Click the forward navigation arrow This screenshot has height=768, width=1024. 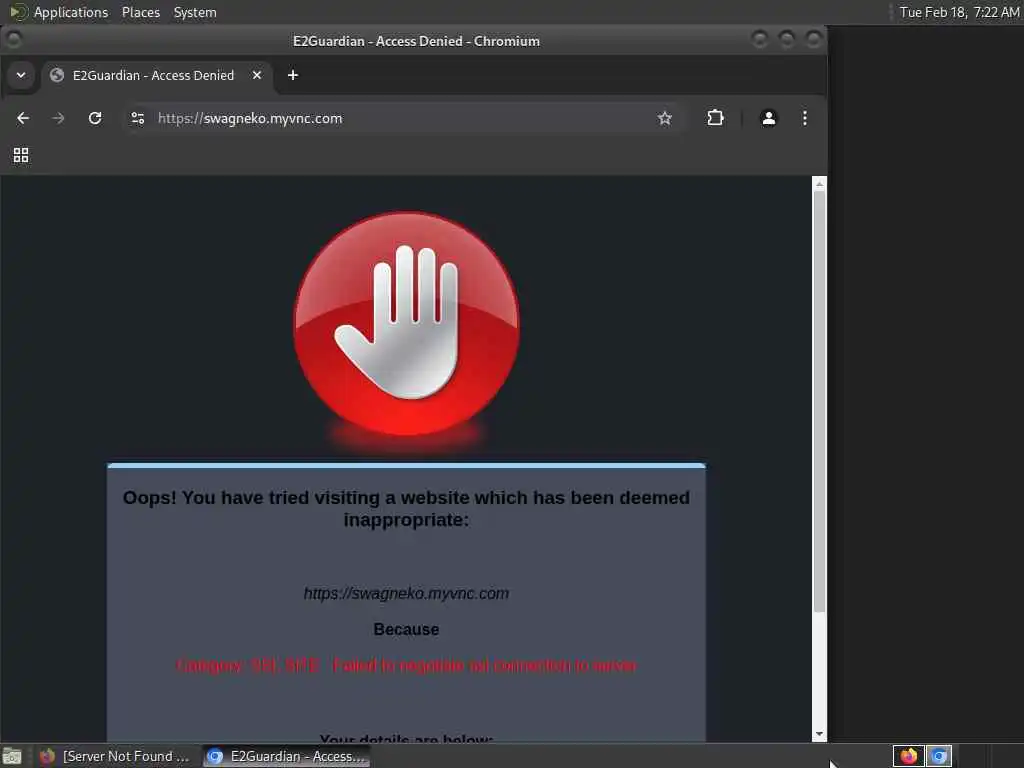pyautogui.click(x=58, y=118)
